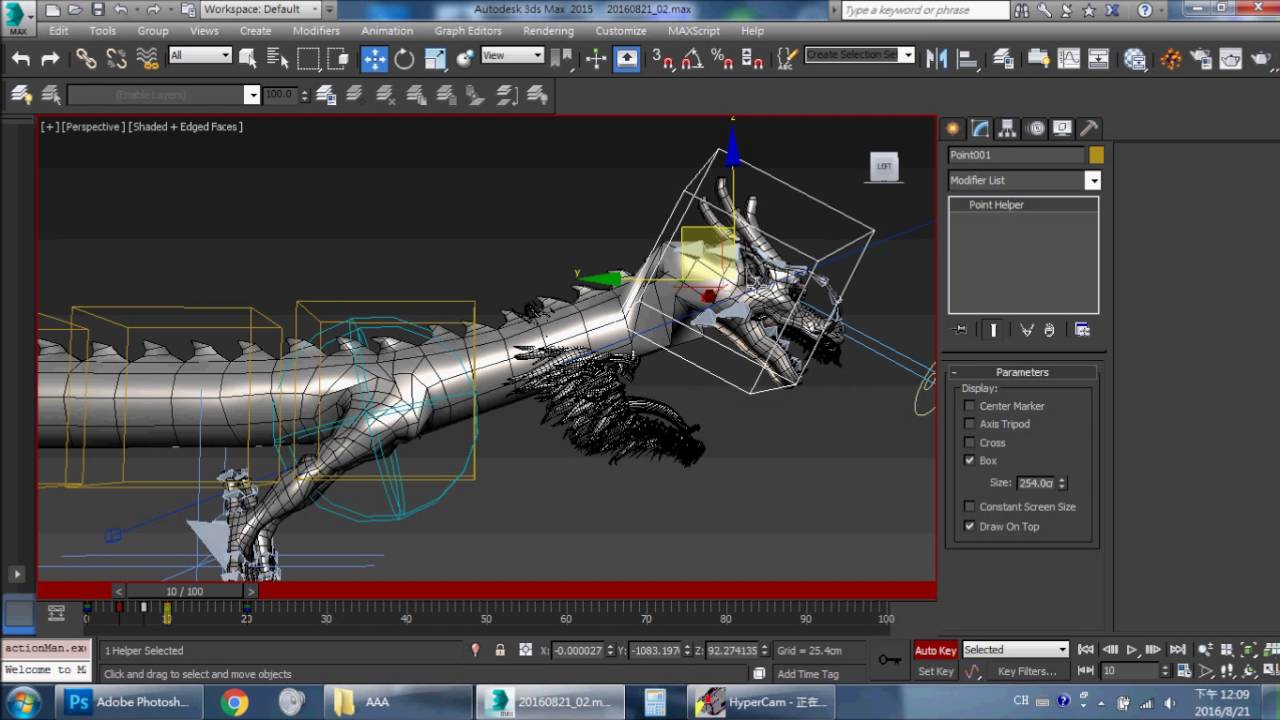Viewport: 1280px width, 720px height.
Task: Open the reference coordinate 'View' dropdown
Action: 511,55
